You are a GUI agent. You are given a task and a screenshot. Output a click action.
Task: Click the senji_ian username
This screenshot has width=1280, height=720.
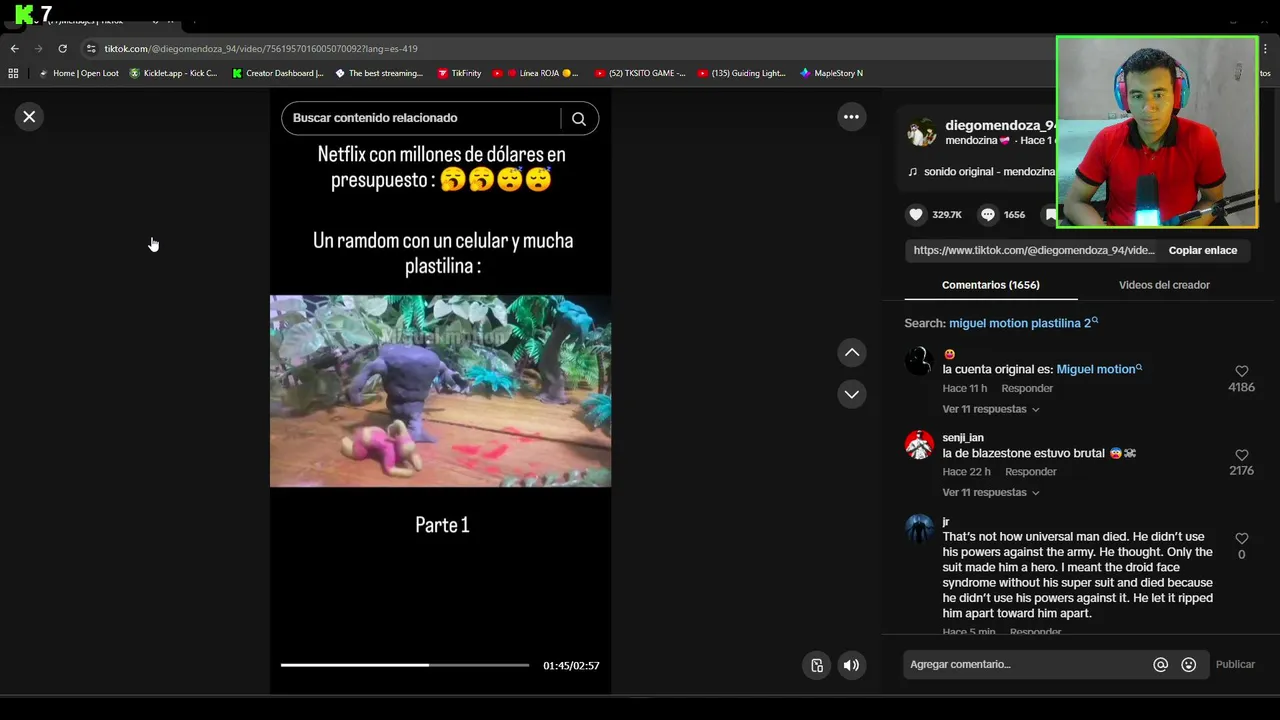coord(963,437)
